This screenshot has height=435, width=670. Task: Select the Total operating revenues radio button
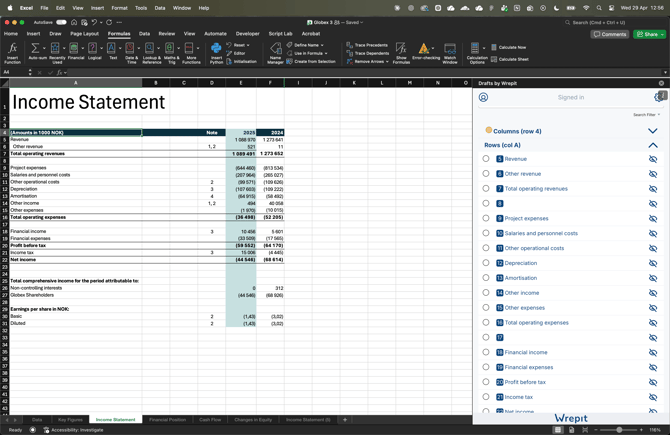point(486,188)
